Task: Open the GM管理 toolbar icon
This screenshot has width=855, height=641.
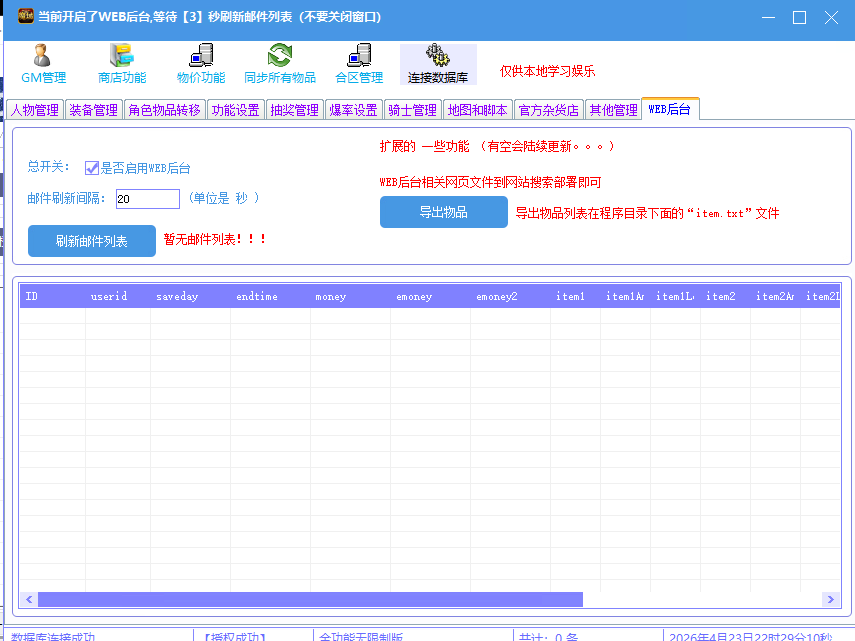Action: tap(43, 63)
